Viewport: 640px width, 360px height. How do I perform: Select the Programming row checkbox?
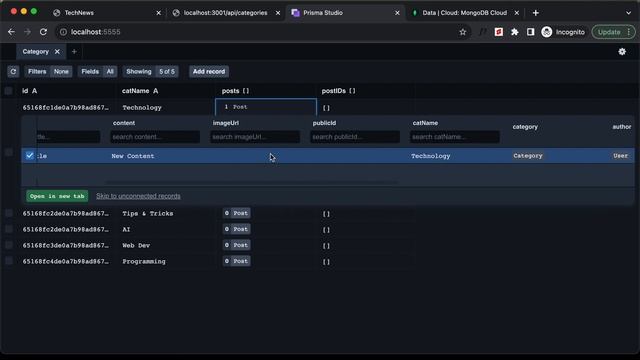(x=9, y=261)
